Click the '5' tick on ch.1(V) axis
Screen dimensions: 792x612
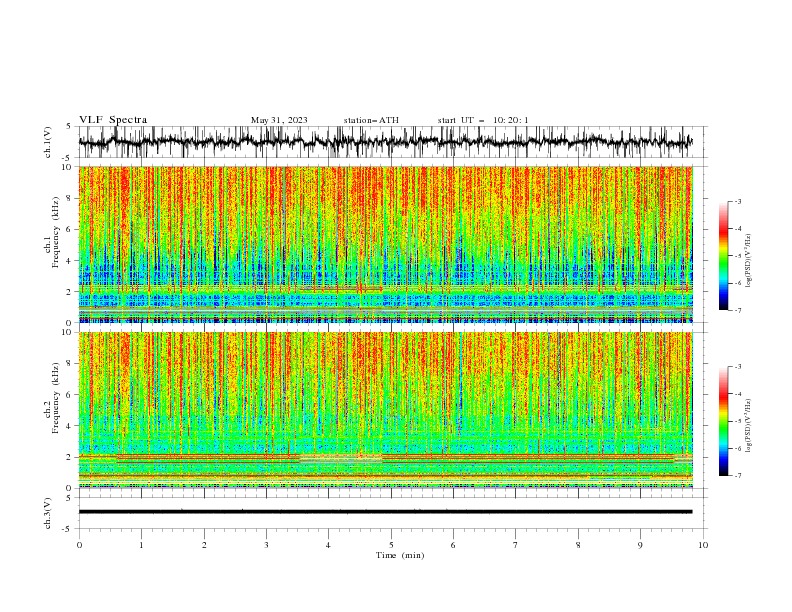(68, 127)
